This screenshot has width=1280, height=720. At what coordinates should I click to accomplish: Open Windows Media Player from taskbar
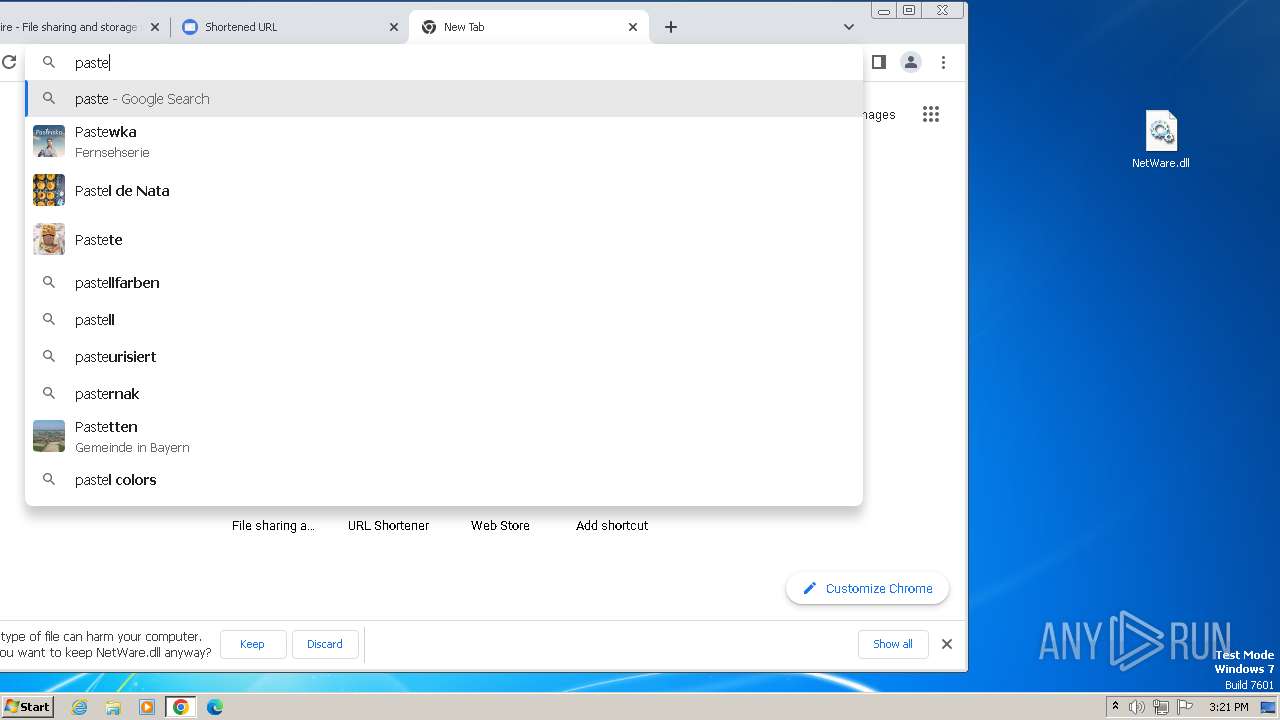pyautogui.click(x=147, y=707)
